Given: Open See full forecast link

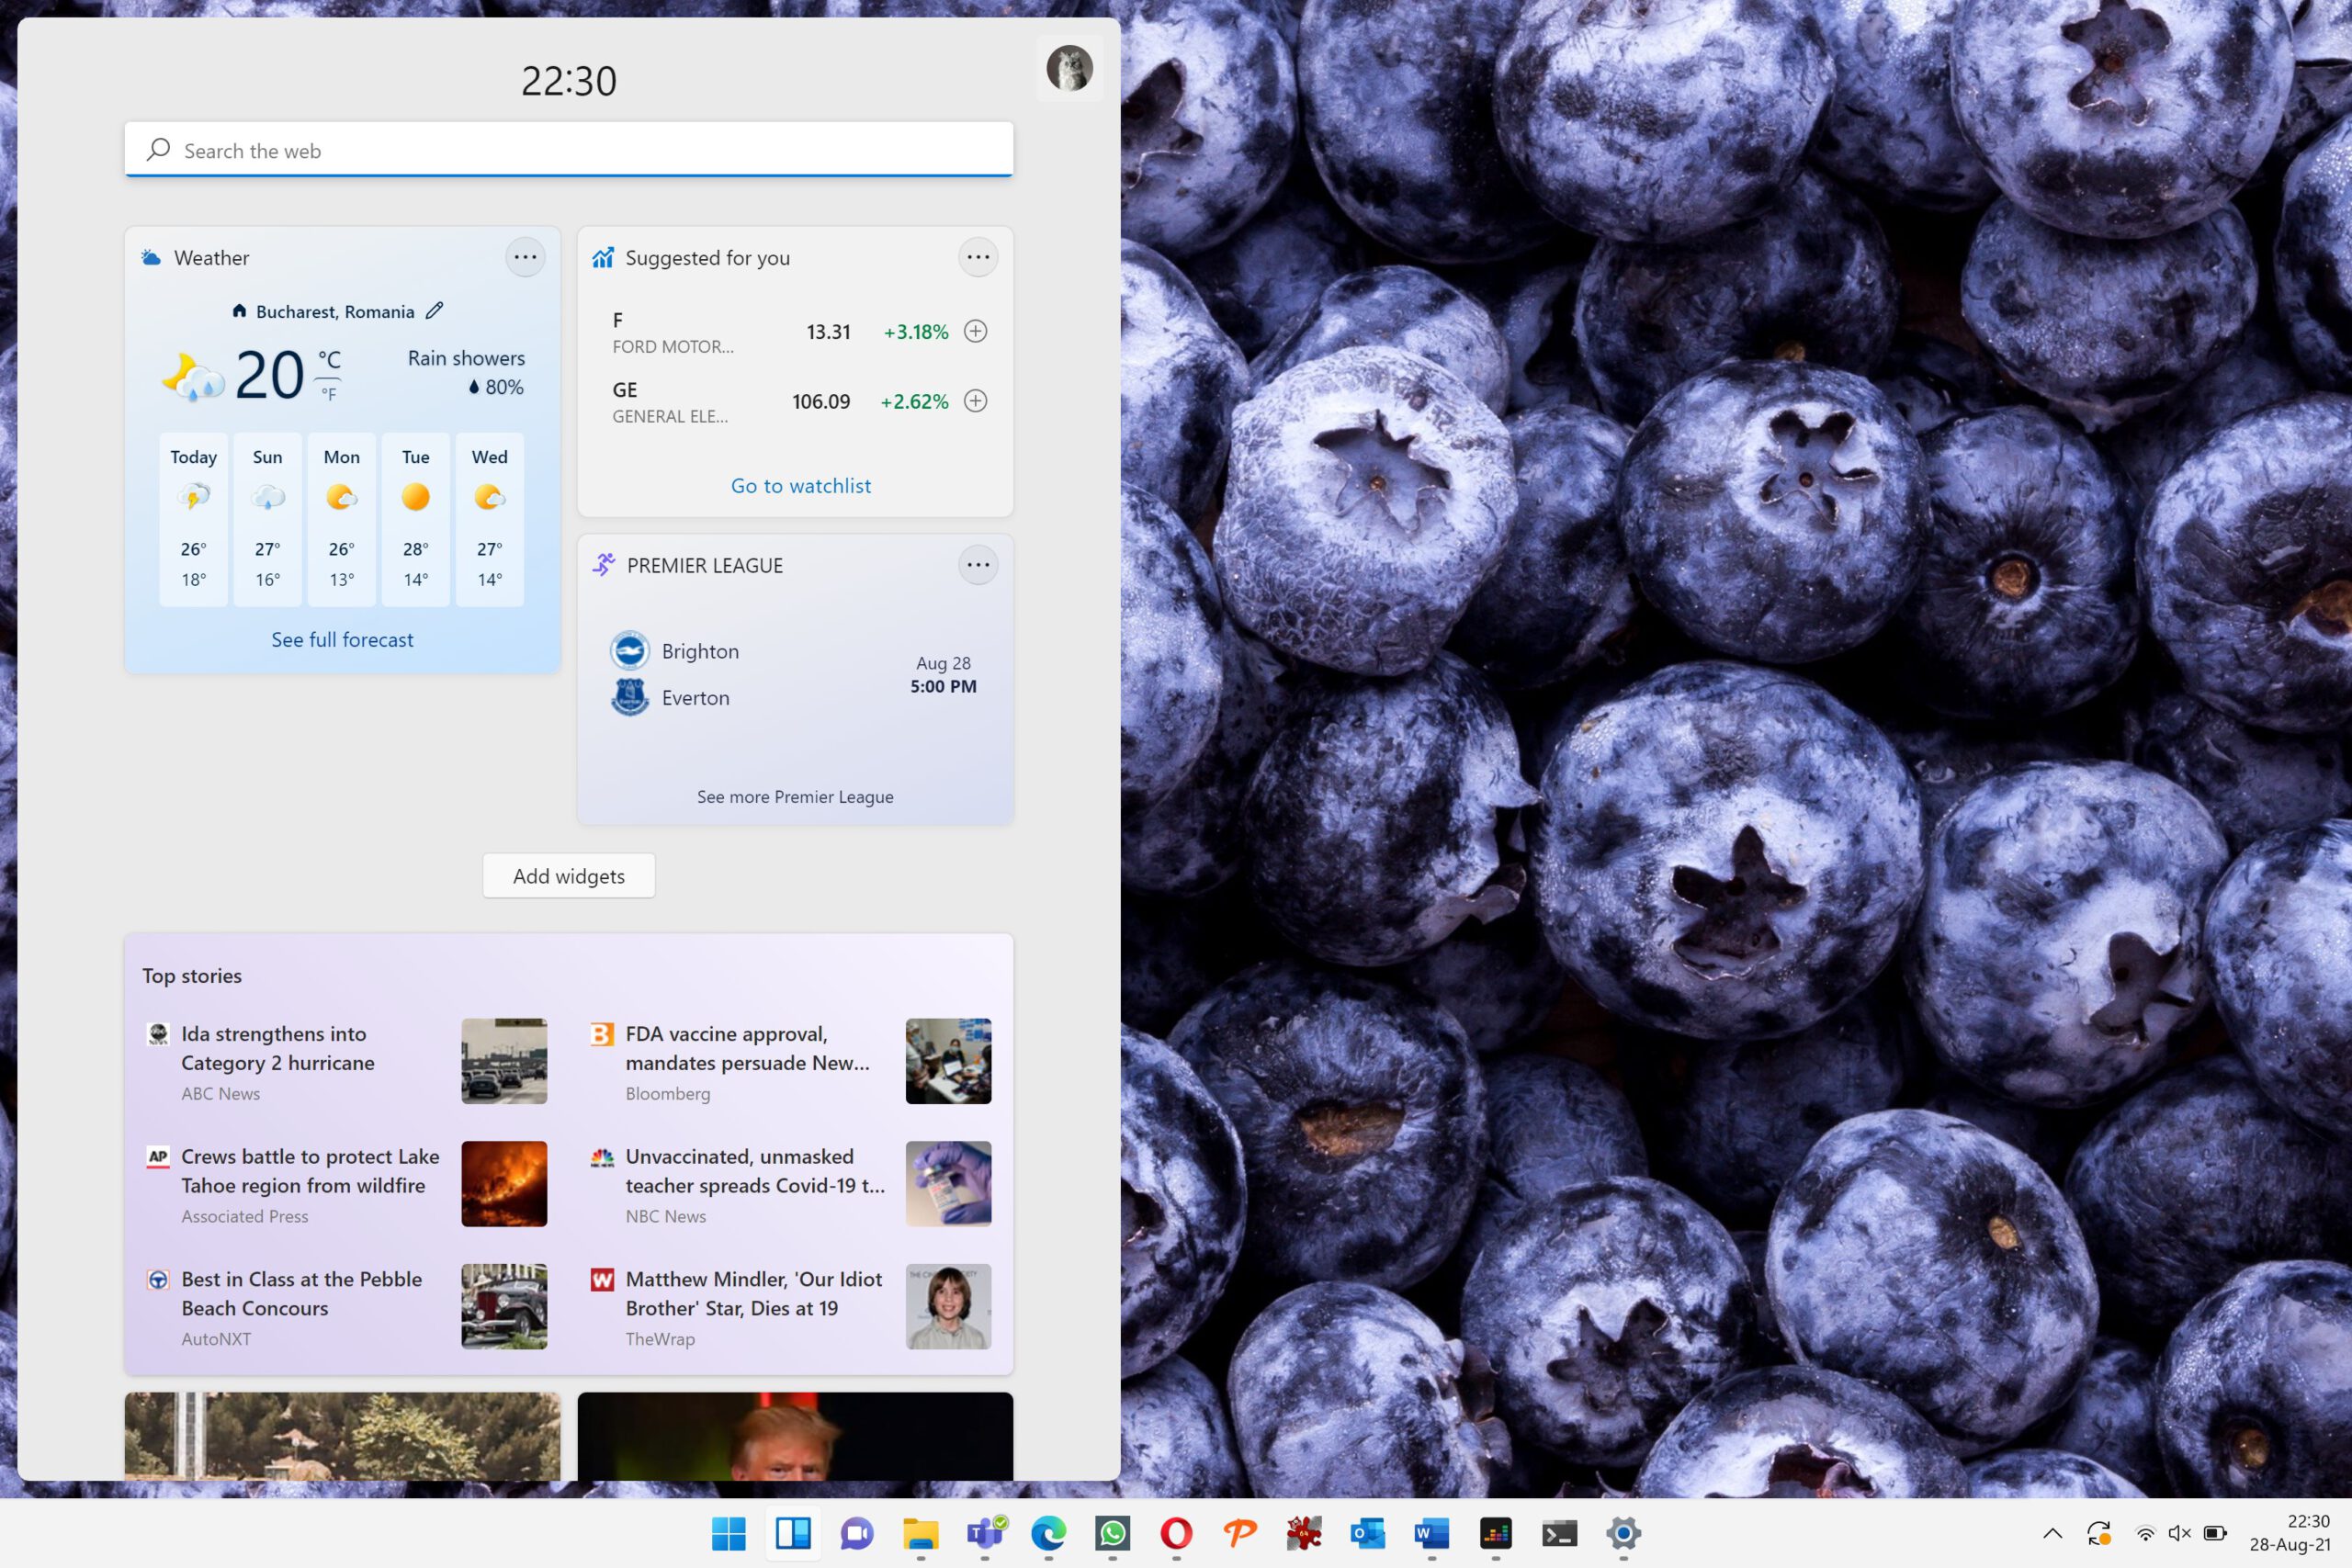Looking at the screenshot, I should click(342, 640).
